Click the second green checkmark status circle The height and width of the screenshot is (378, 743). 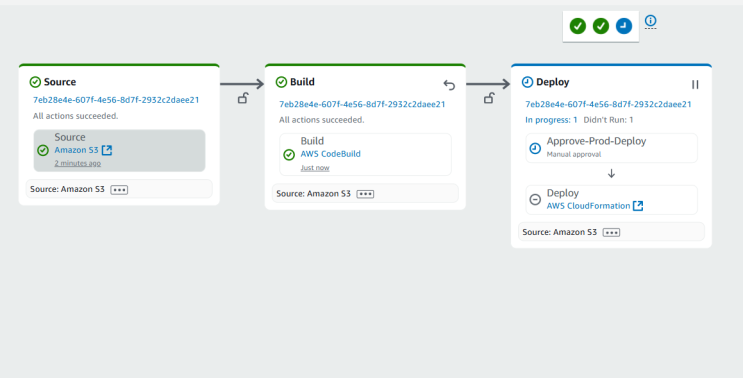(601, 26)
